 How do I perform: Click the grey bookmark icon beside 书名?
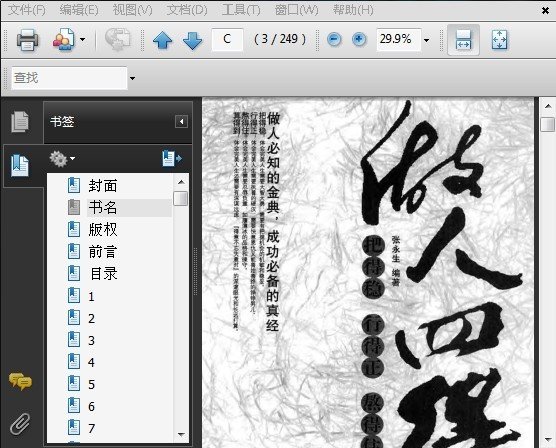pyautogui.click(x=74, y=207)
